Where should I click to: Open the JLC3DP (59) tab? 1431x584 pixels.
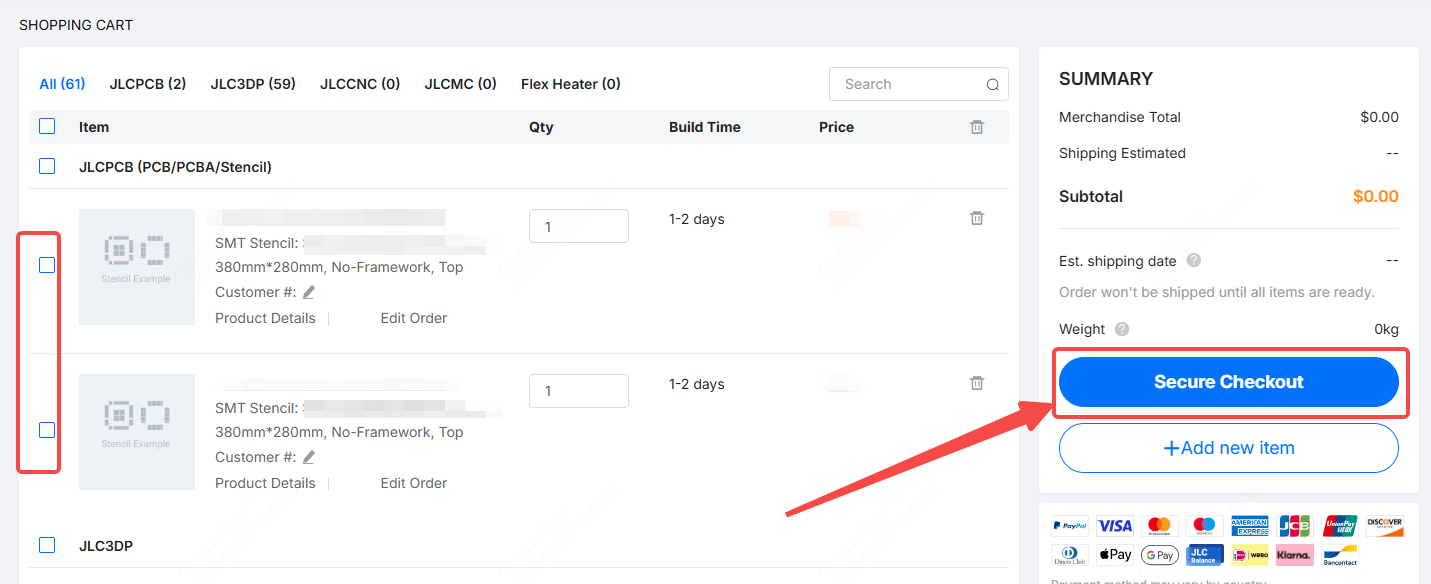pos(253,84)
